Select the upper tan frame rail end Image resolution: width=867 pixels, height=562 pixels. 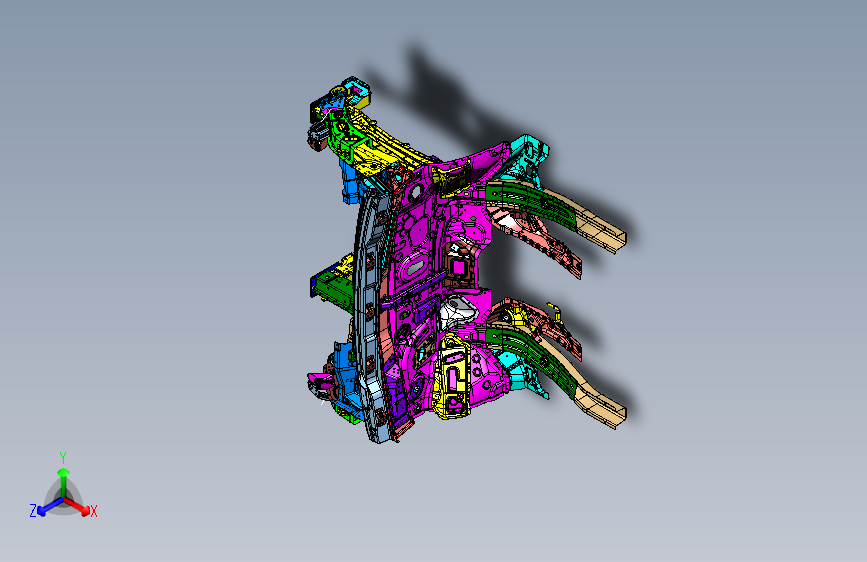600,231
